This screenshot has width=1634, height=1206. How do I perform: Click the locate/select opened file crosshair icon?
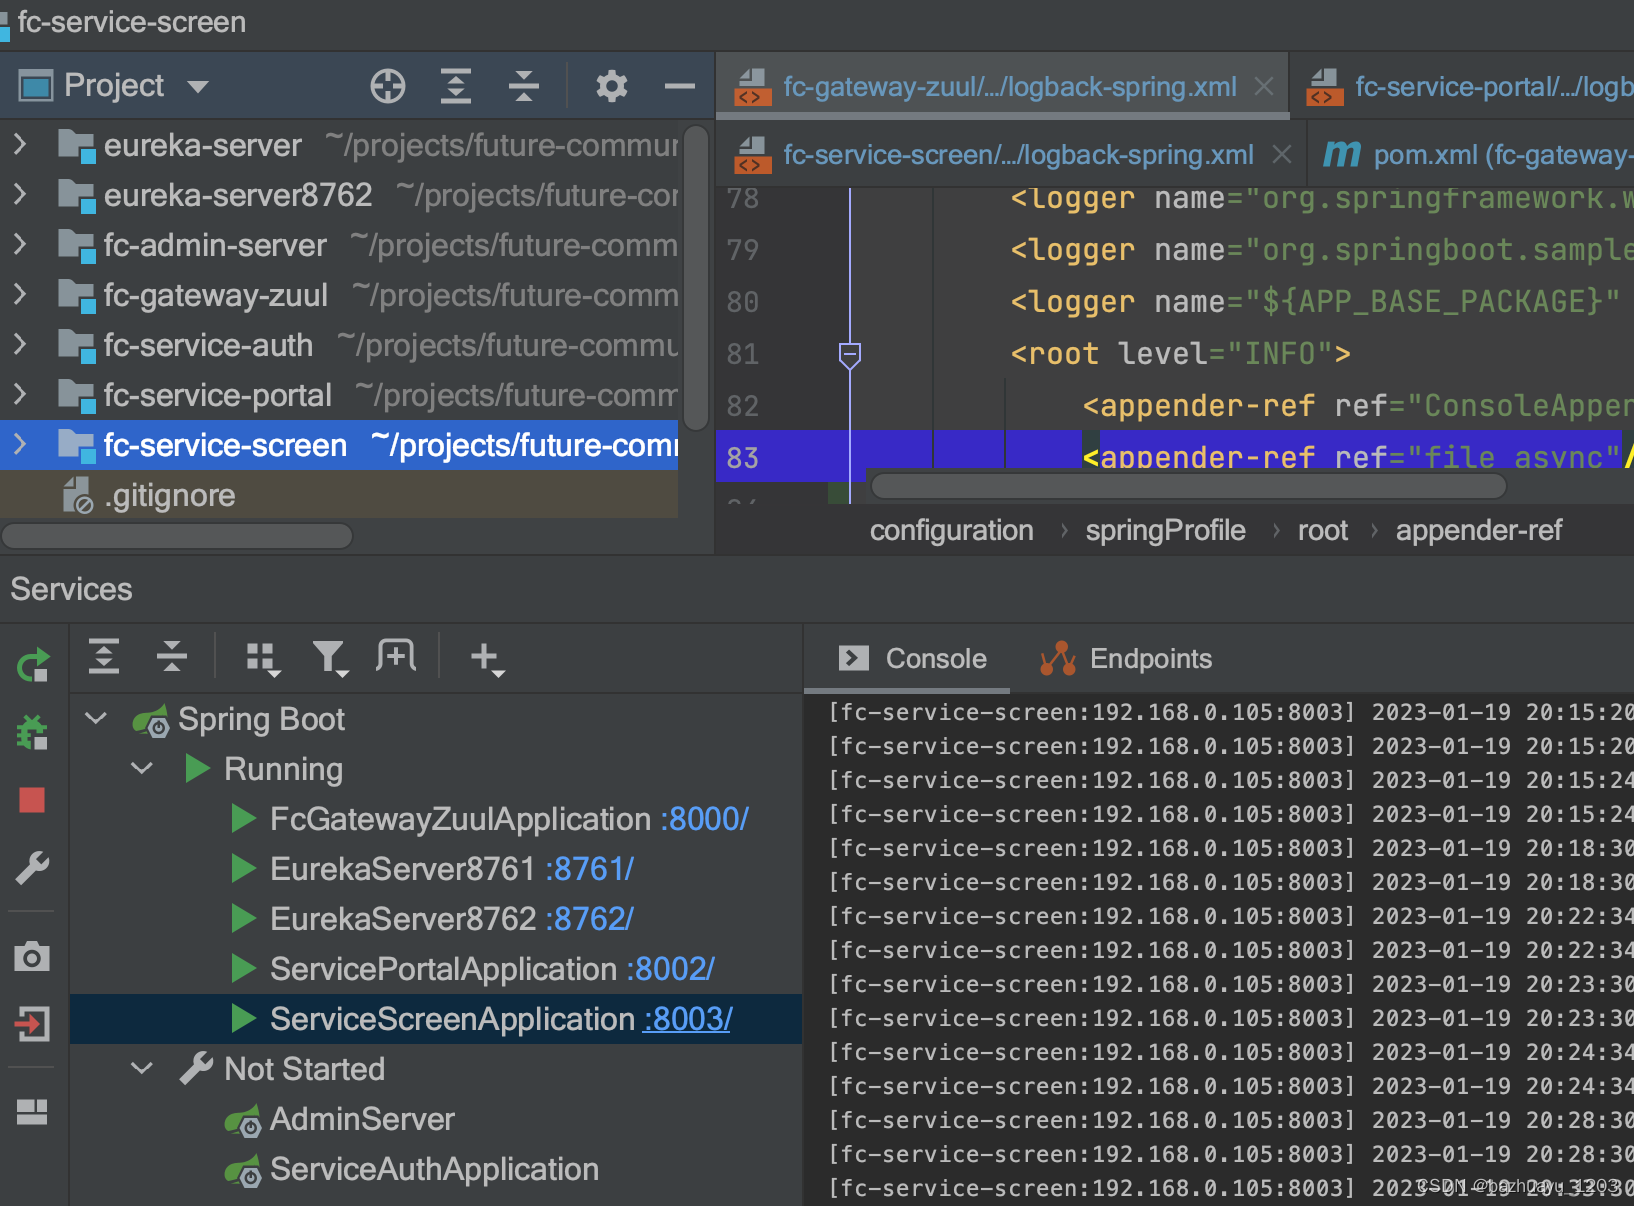[x=388, y=86]
